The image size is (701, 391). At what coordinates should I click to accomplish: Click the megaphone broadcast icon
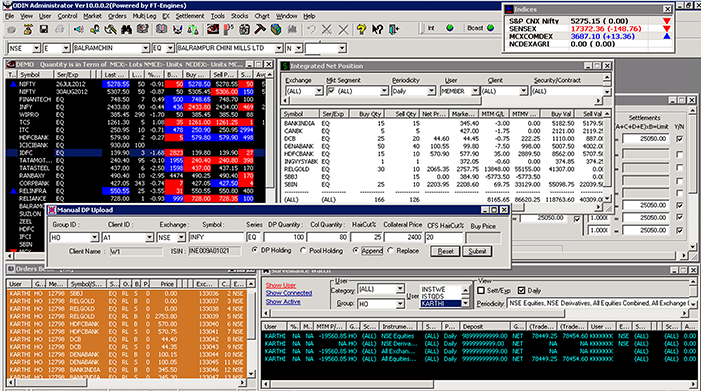pos(79,29)
